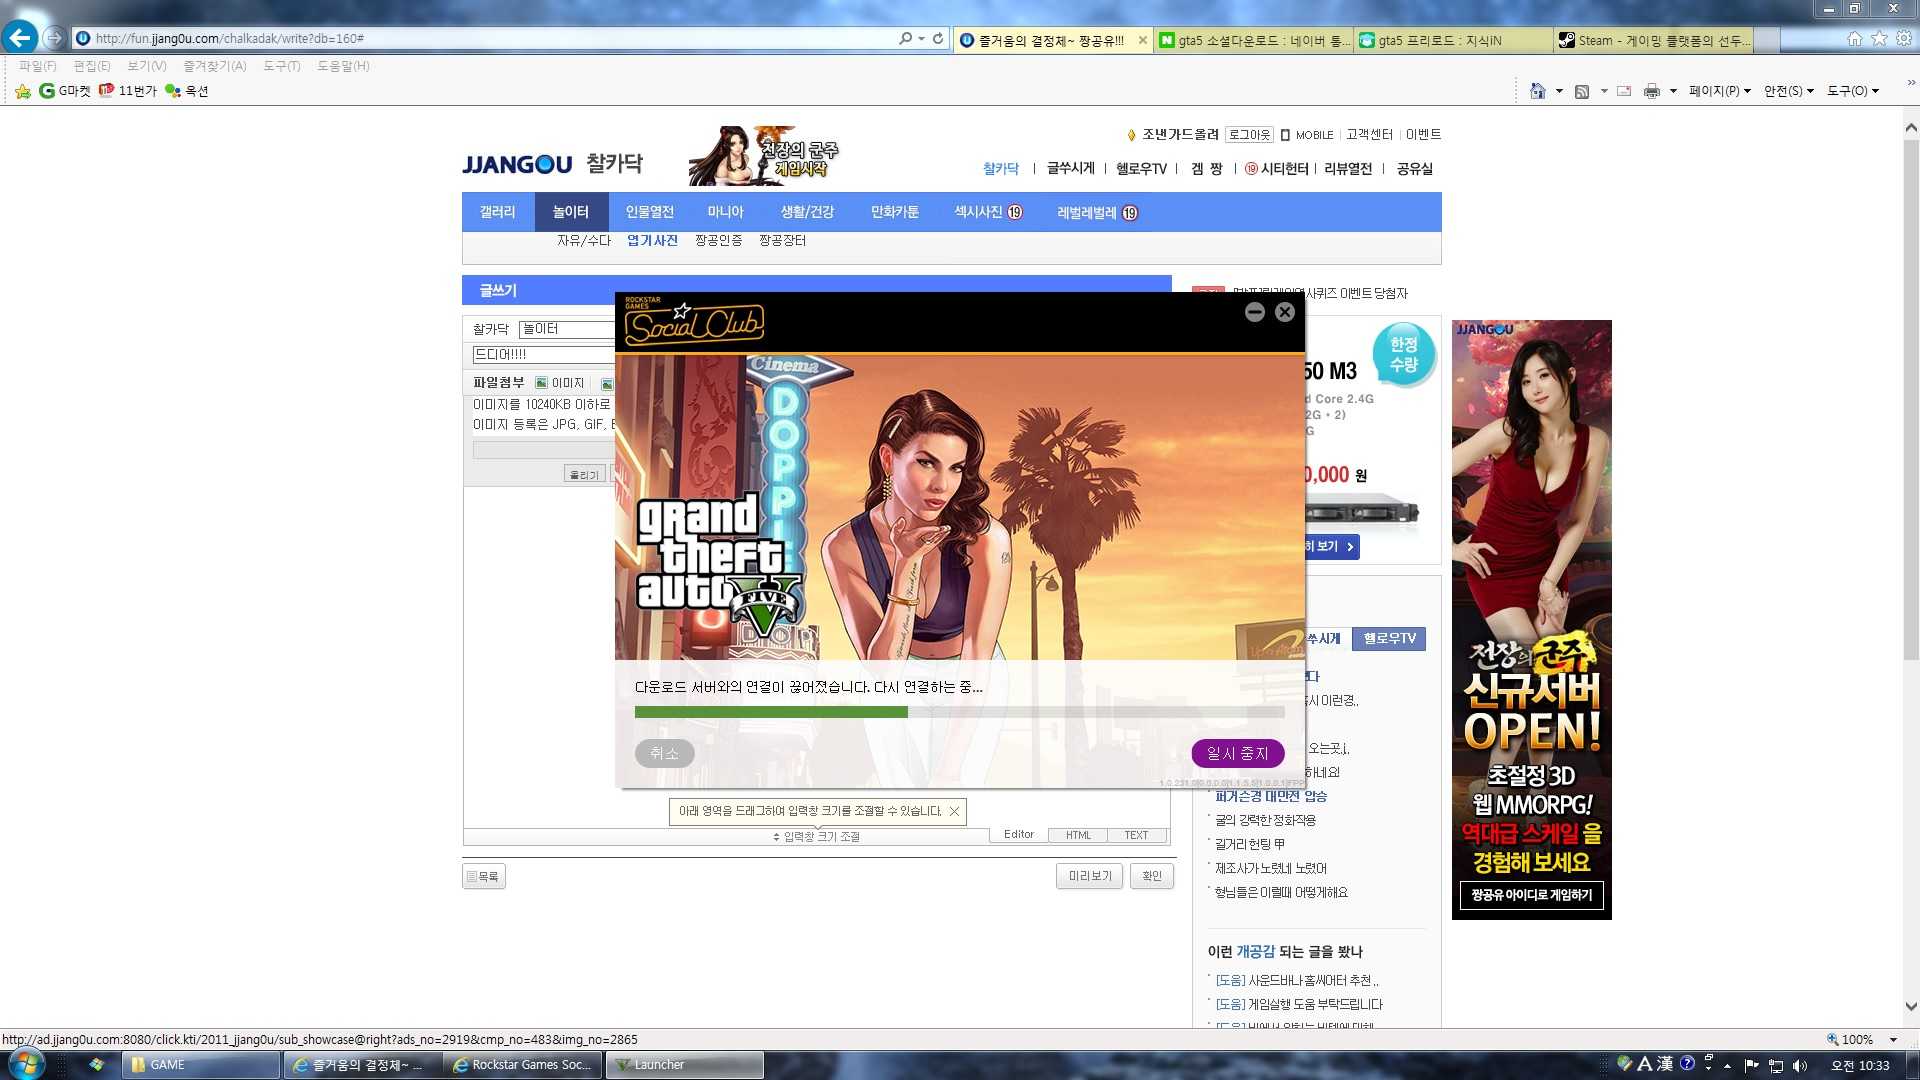Open the 즐겨찾기(A) menu
The height and width of the screenshot is (1080, 1920).
click(x=214, y=66)
